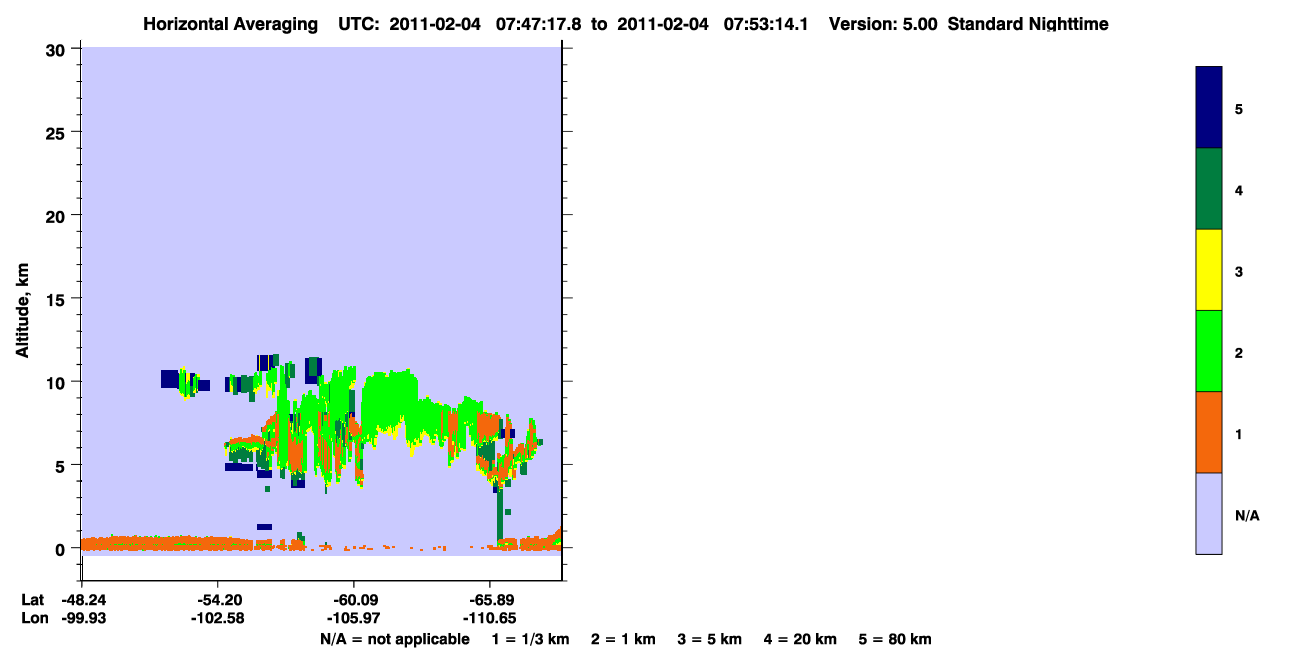Click the bright green colorbar segment 2
Viewport: 1300px width, 667px height.
point(1209,351)
